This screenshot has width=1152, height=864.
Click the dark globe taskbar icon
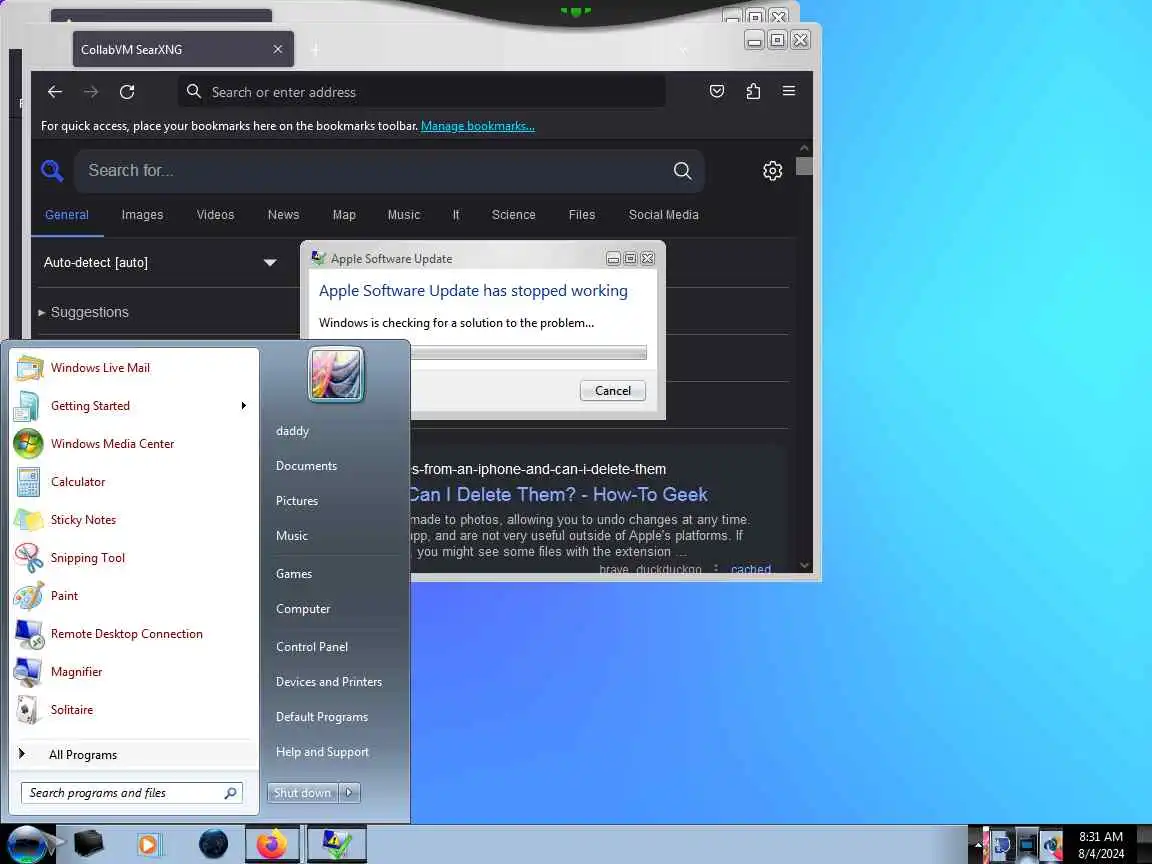214,844
